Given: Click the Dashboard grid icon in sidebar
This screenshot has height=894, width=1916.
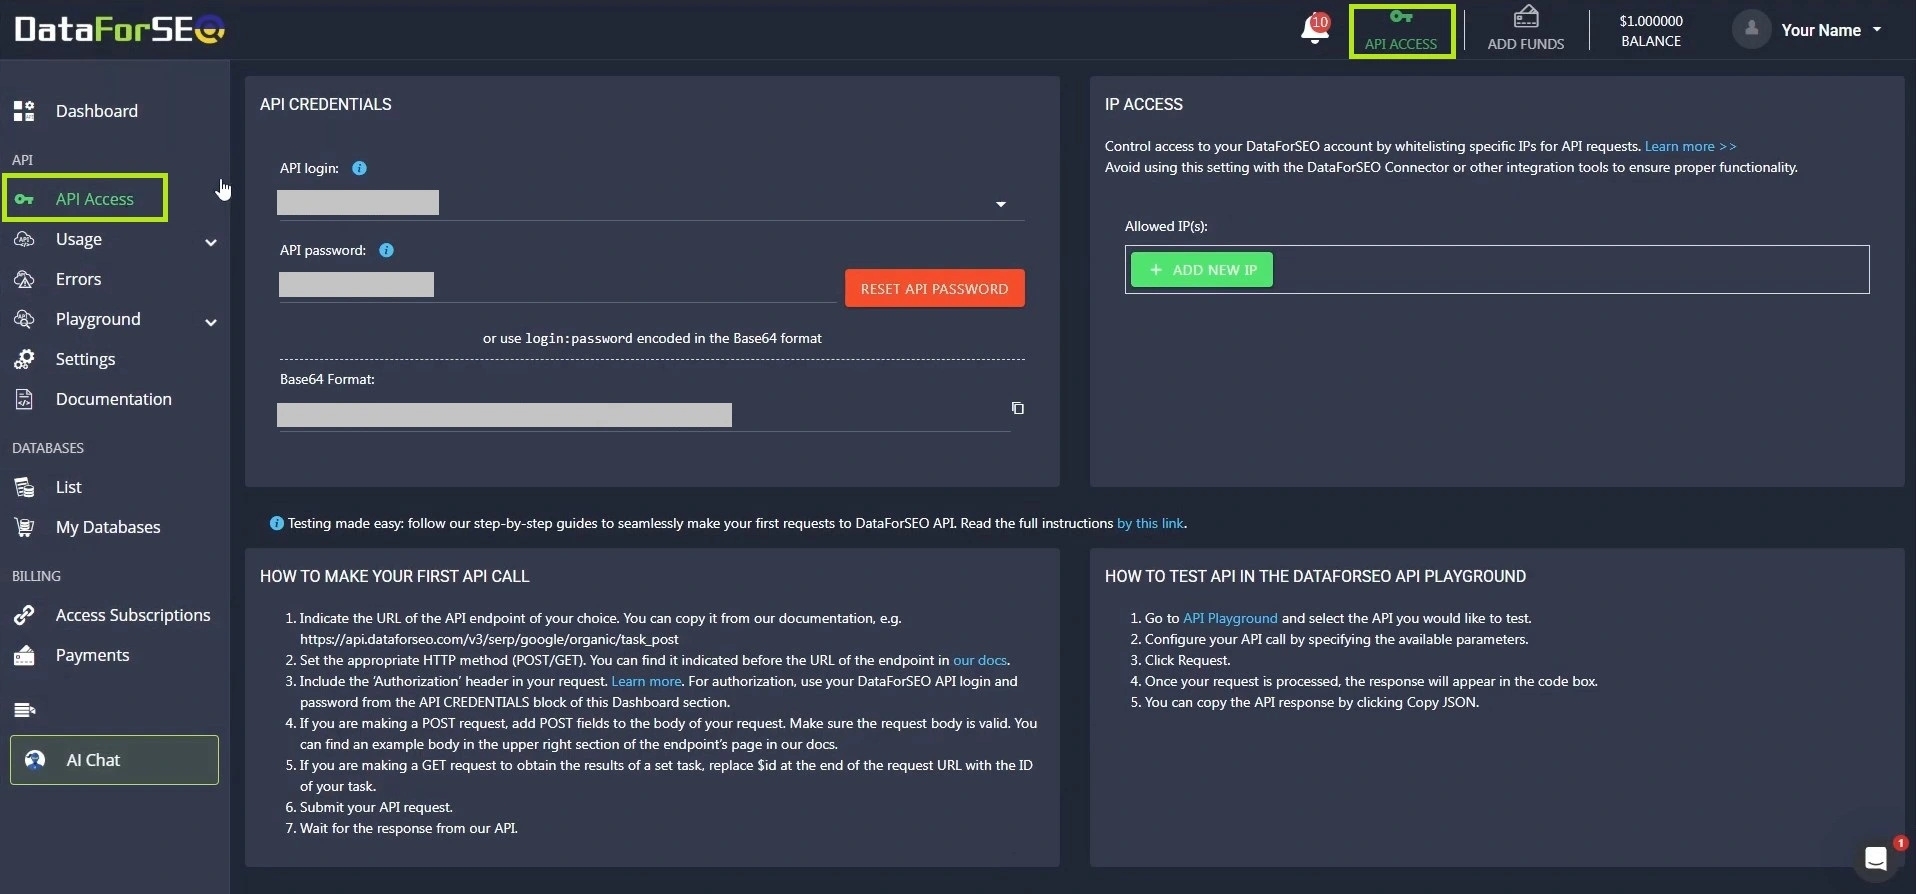Looking at the screenshot, I should pos(24,111).
